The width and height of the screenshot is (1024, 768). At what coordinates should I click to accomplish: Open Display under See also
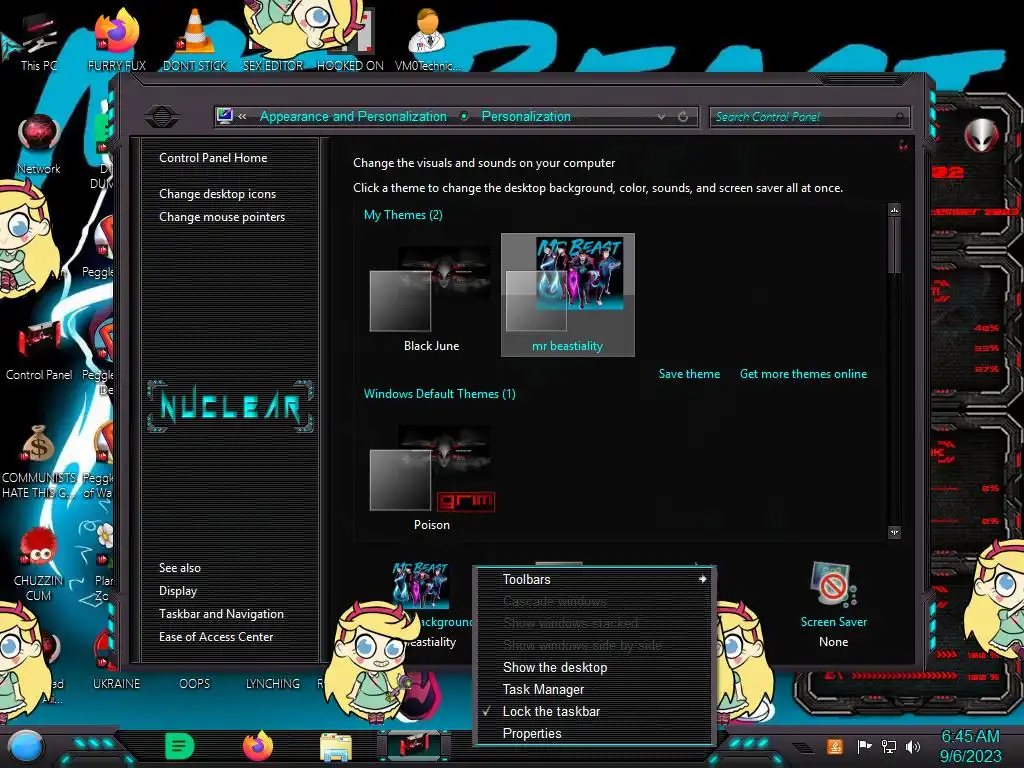(x=178, y=590)
